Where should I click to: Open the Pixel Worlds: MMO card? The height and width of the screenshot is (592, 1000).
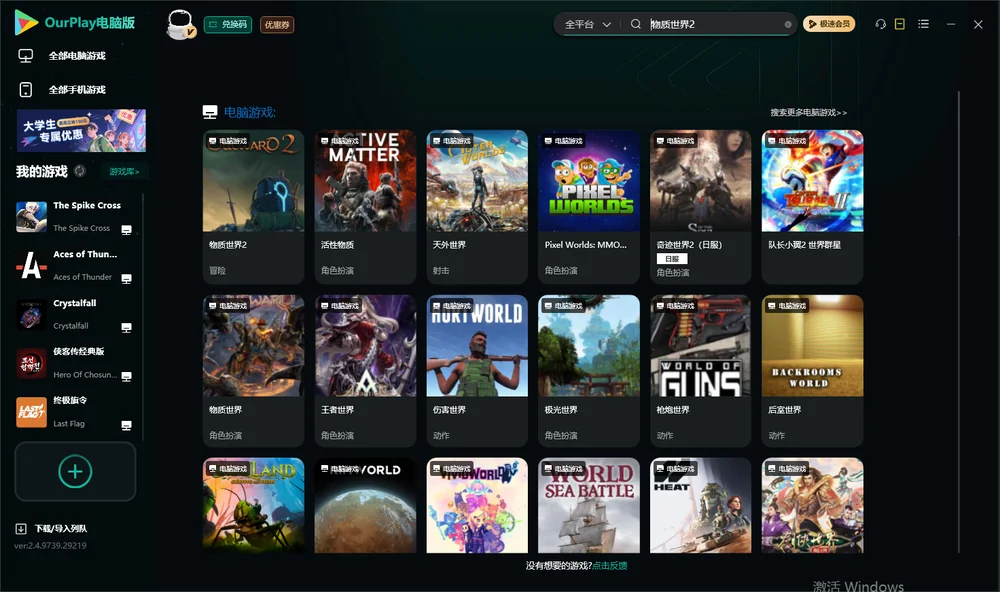click(589, 207)
